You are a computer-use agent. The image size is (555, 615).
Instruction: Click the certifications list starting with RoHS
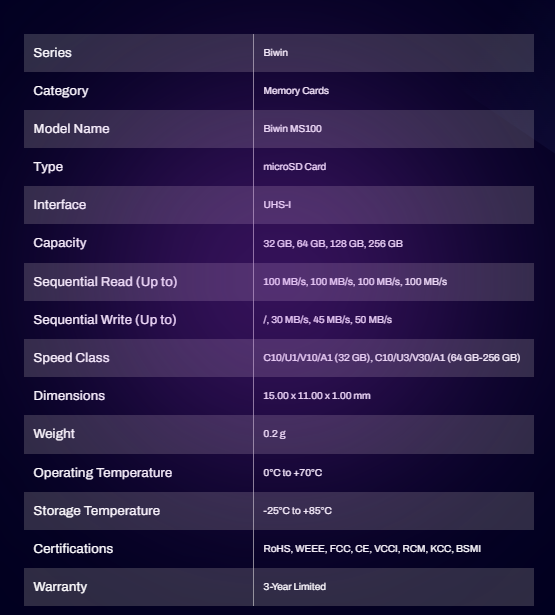pos(372,549)
